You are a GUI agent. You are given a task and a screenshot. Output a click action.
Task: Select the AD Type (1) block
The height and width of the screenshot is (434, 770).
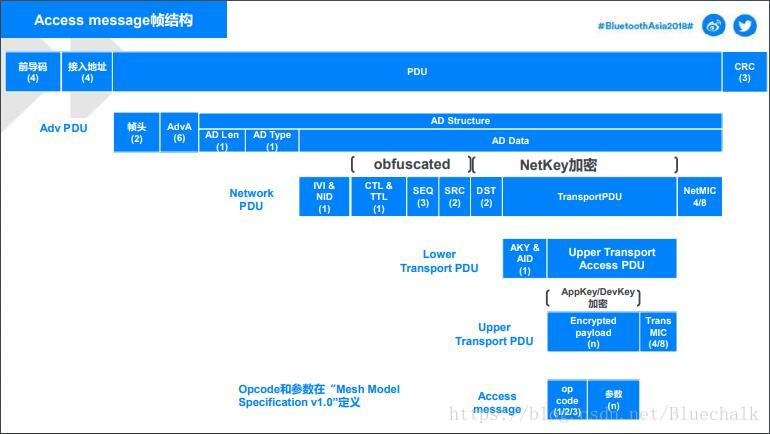point(272,140)
